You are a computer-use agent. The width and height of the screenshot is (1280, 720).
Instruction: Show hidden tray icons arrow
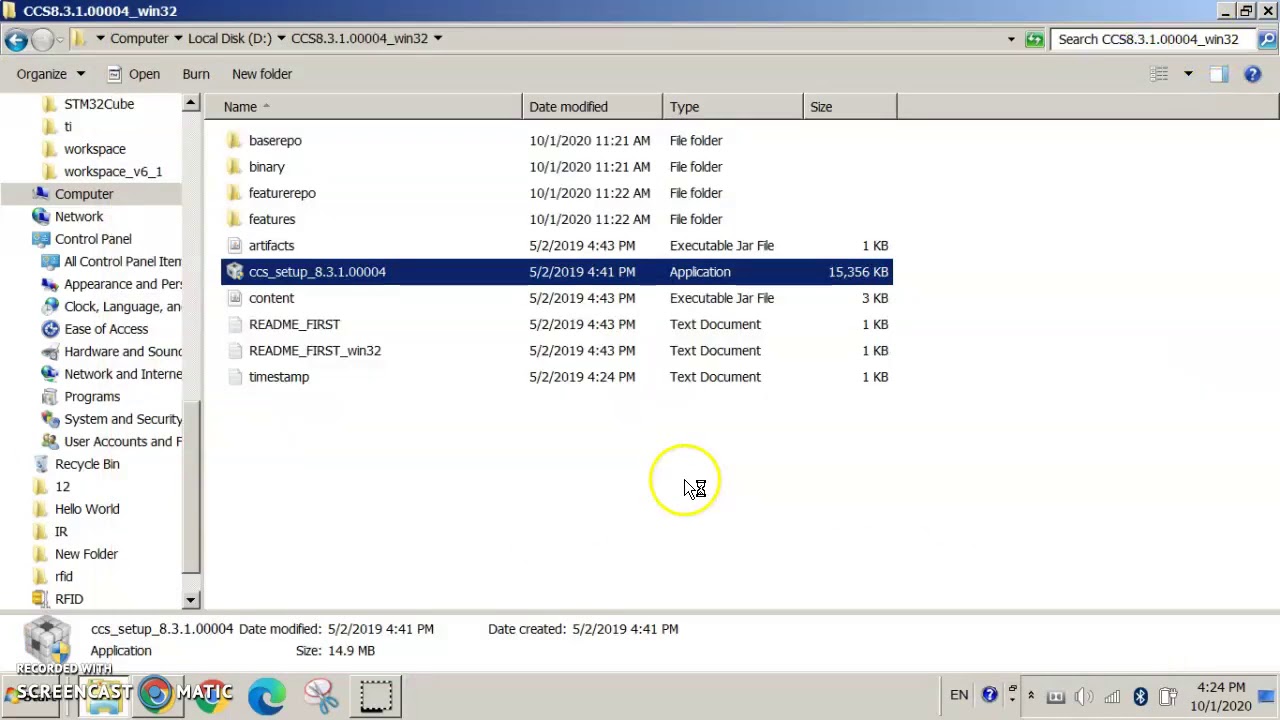click(x=1031, y=696)
